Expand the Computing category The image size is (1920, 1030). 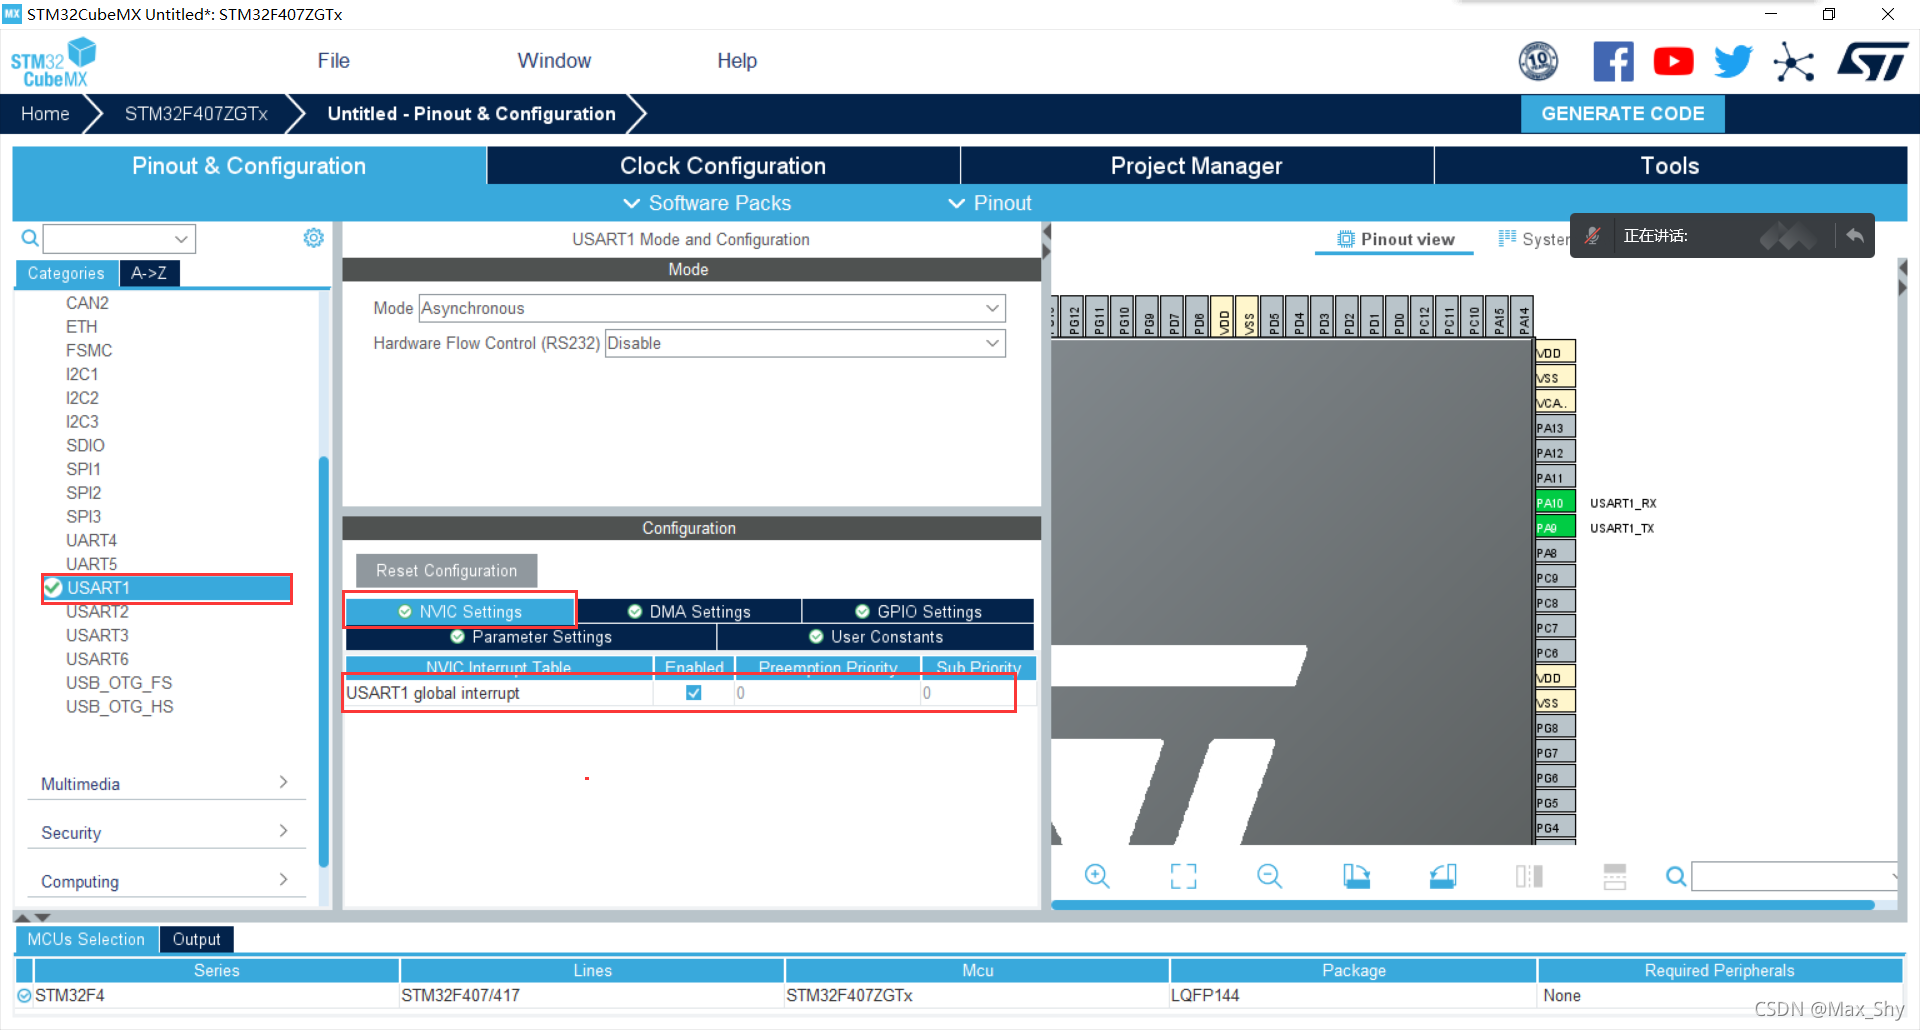coord(165,882)
